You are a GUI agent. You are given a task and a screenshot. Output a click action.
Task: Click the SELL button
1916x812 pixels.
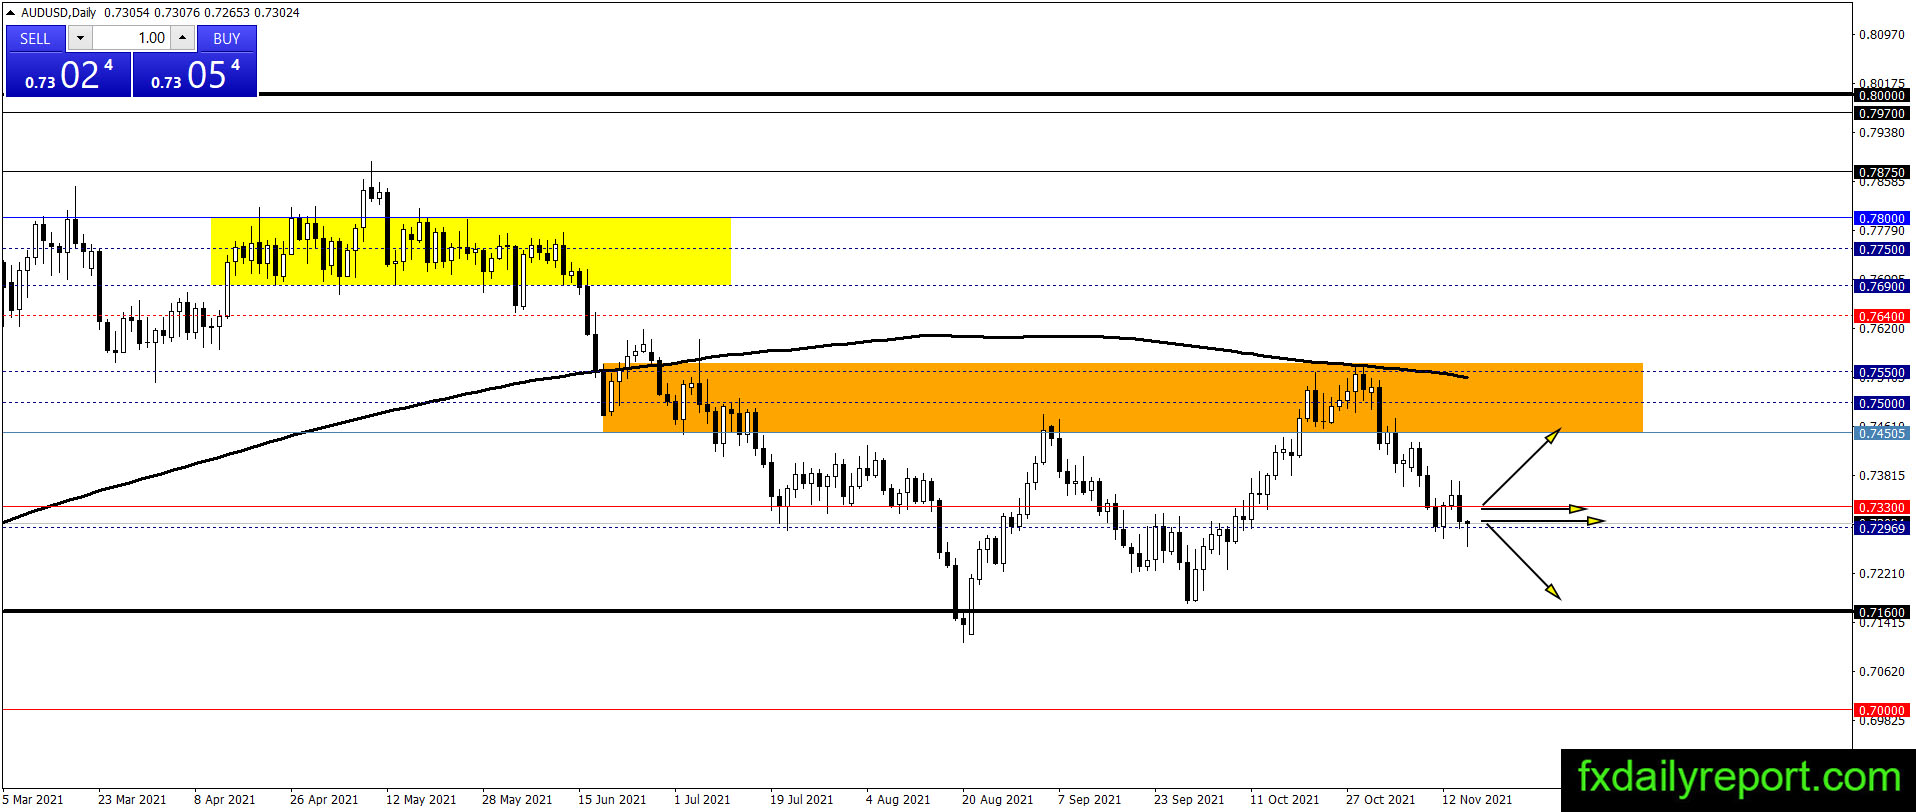click(35, 38)
